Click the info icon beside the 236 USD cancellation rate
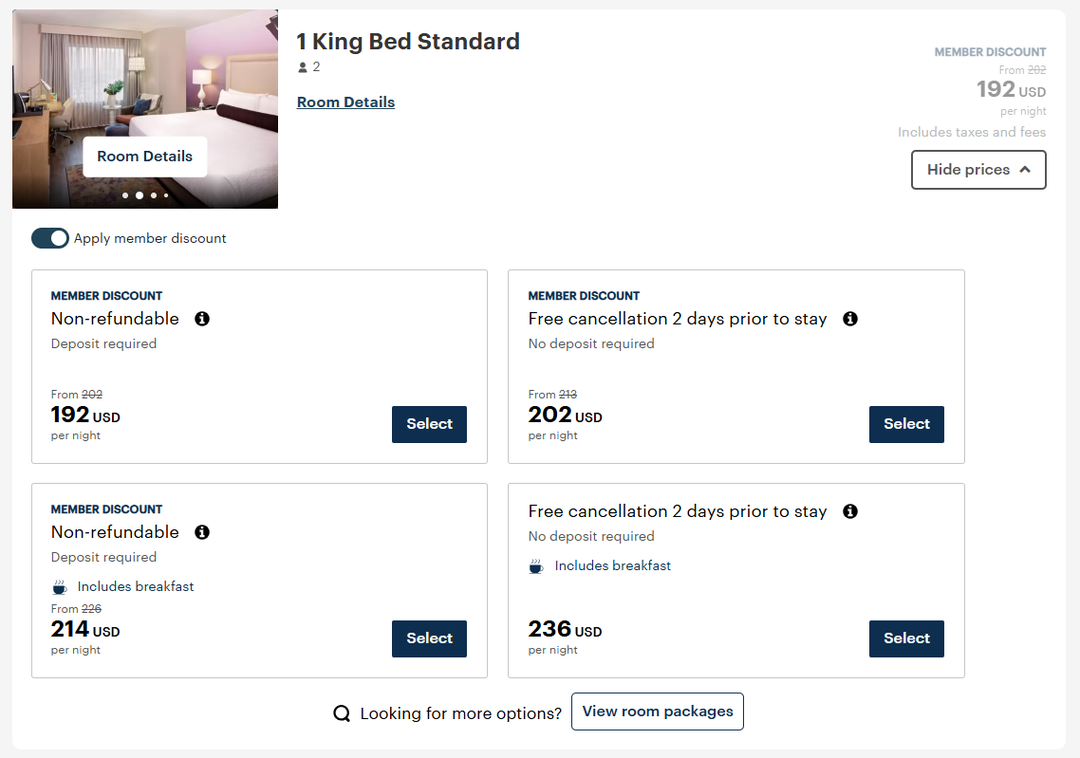1080x758 pixels. pyautogui.click(x=850, y=511)
